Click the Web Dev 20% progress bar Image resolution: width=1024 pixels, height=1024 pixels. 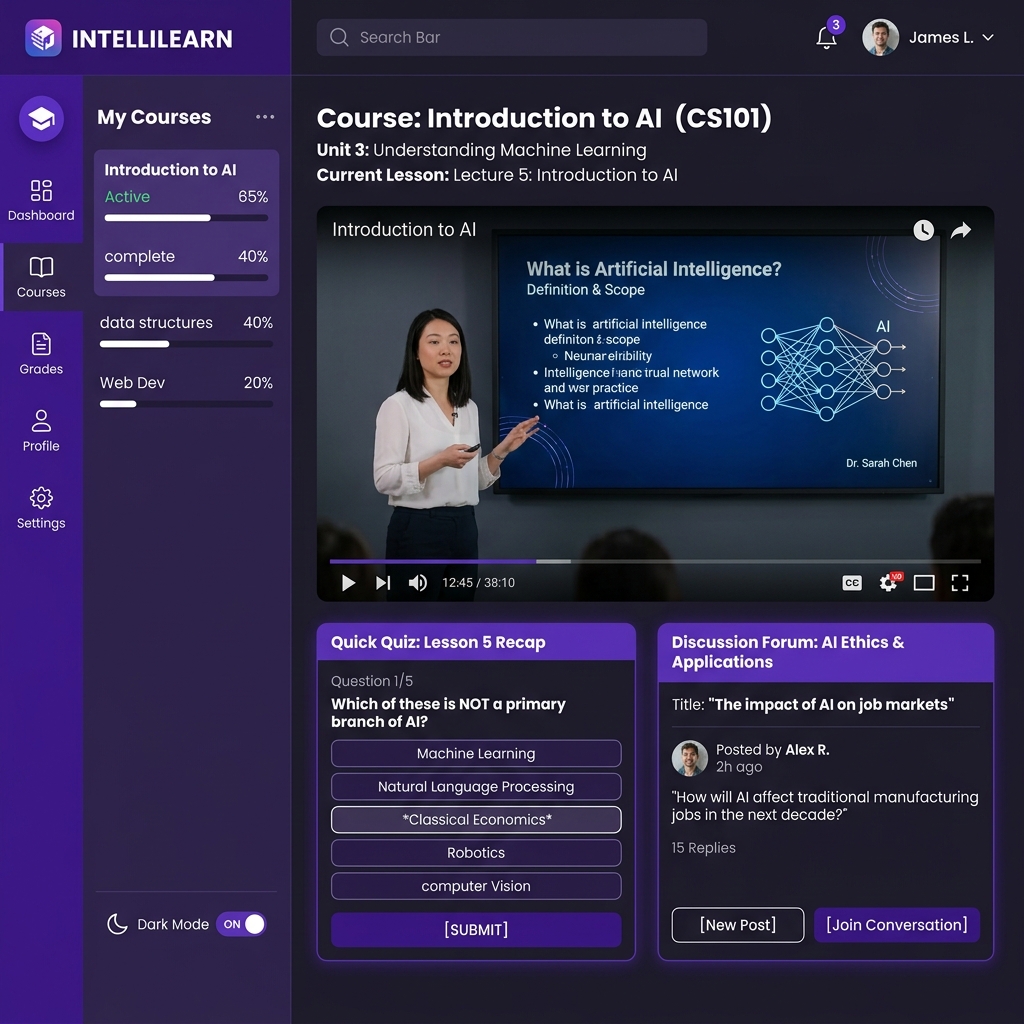(x=186, y=404)
